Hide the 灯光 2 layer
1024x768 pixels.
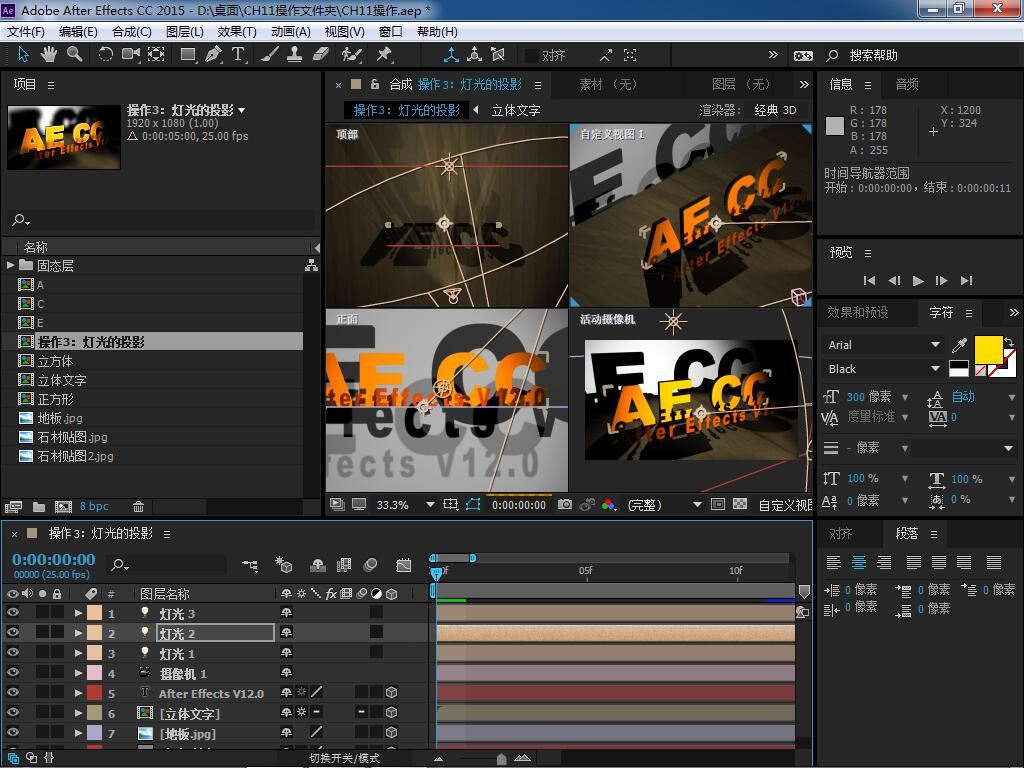coord(12,632)
